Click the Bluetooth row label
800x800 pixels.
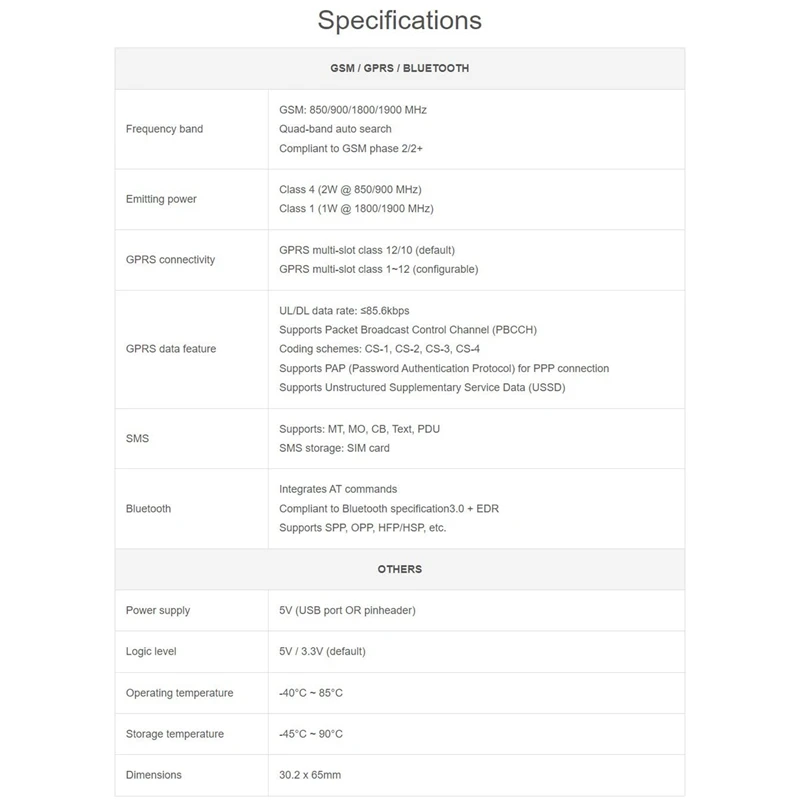click(x=148, y=509)
